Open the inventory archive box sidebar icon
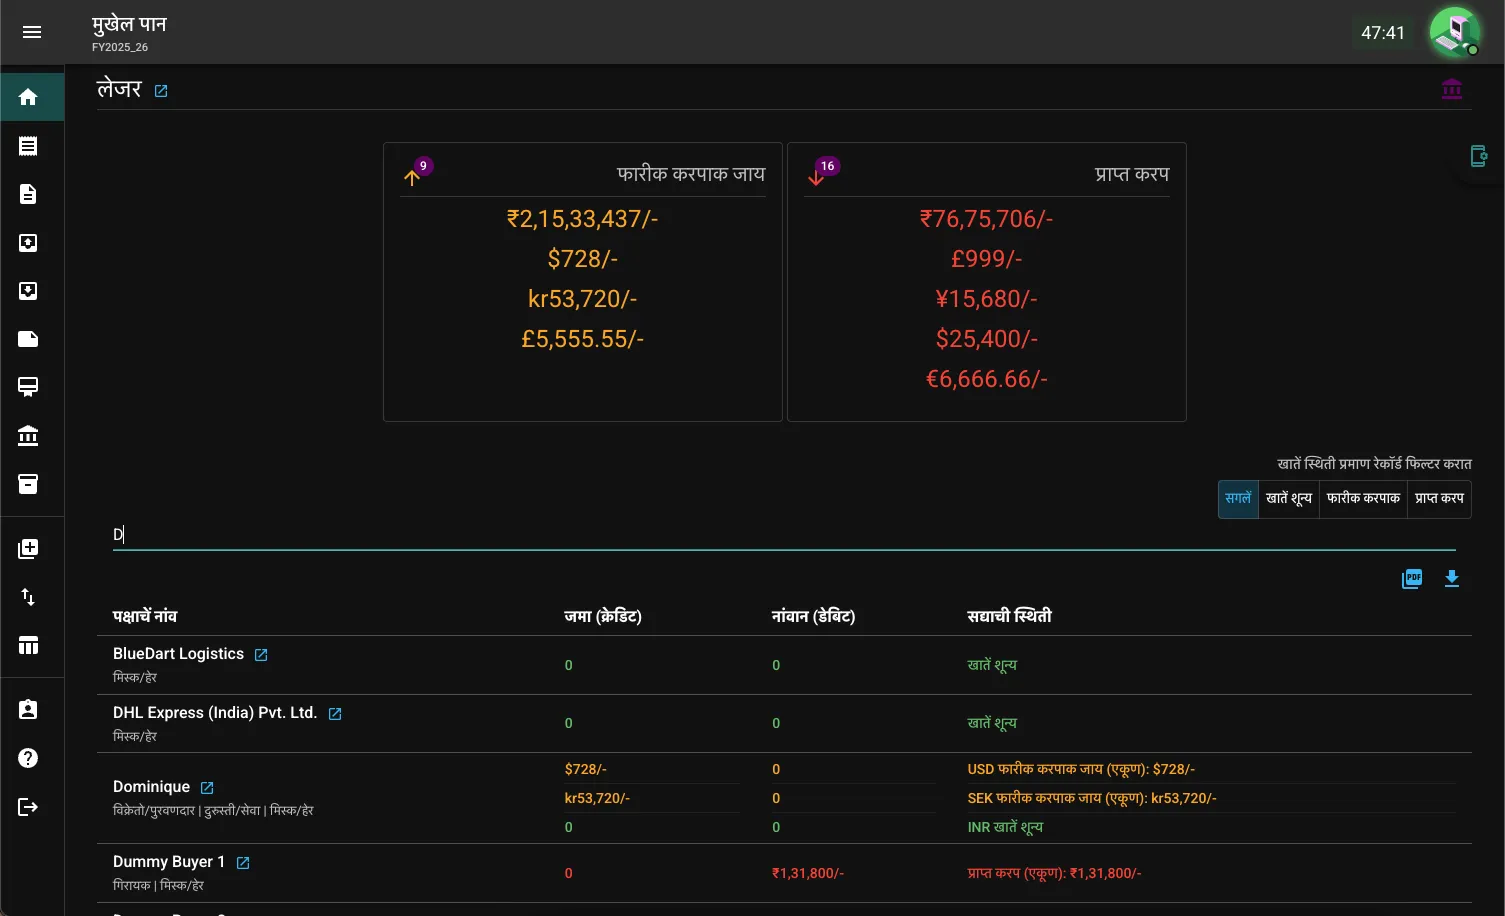The height and width of the screenshot is (916, 1505). coord(28,484)
